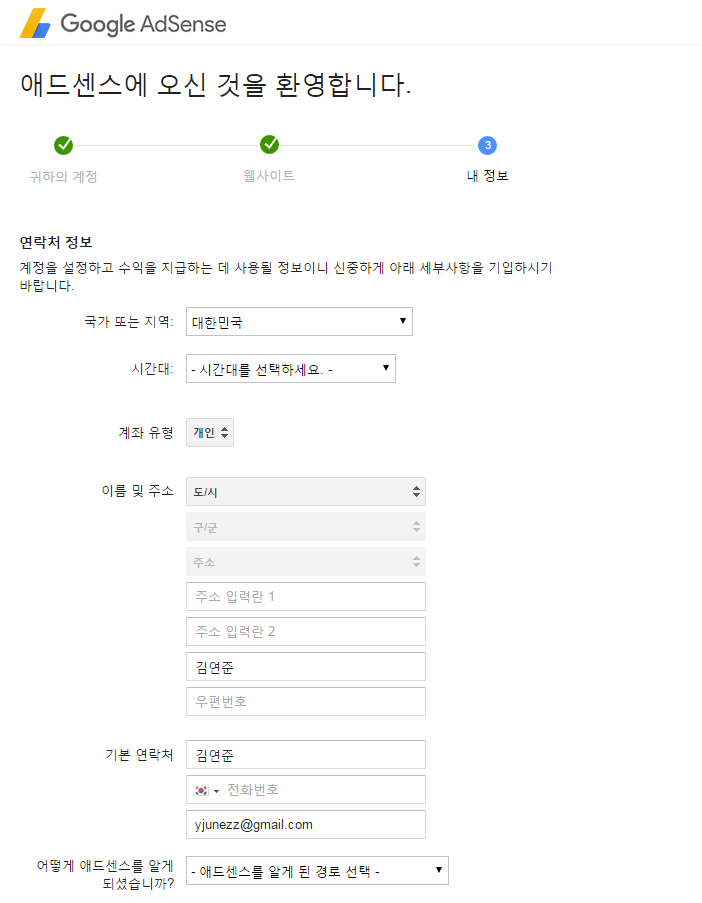Click the 어떻게 애드센스를 알게 되셨습니까? label
Image resolution: width=702 pixels, height=903 pixels.
105,874
